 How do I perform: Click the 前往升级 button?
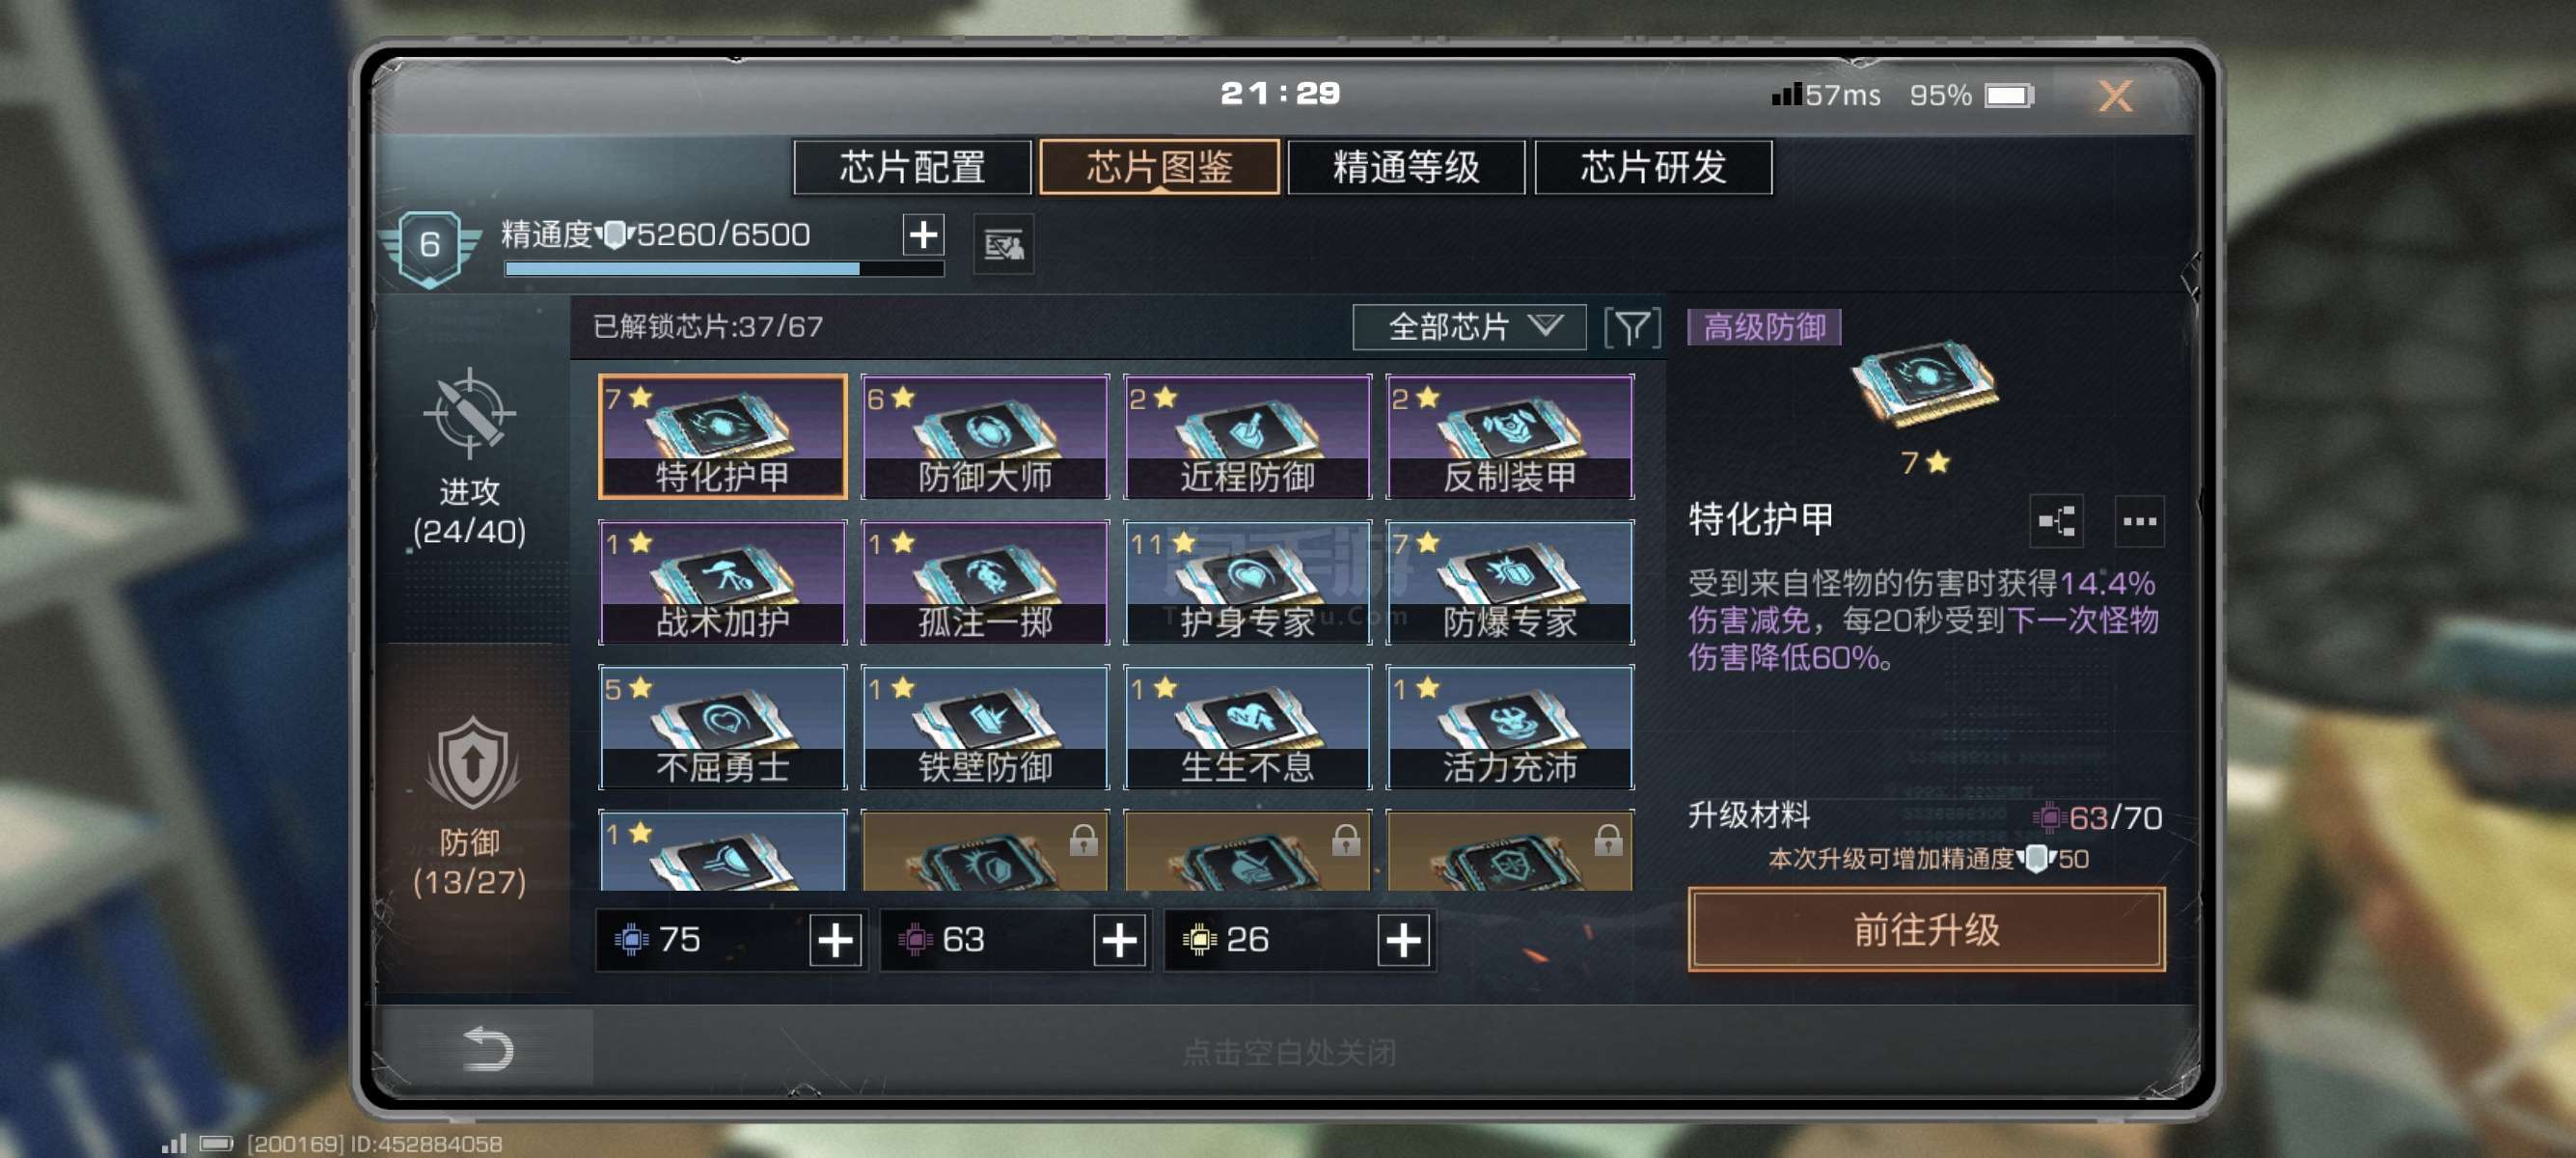(1926, 929)
